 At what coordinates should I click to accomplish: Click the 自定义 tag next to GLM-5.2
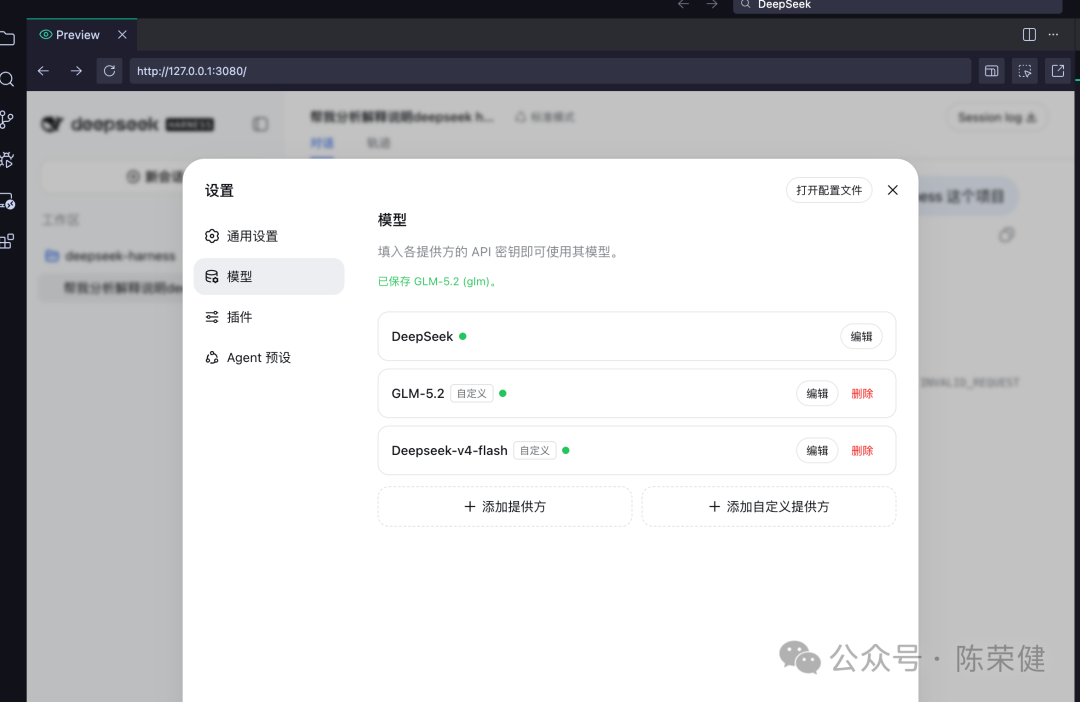click(x=472, y=393)
